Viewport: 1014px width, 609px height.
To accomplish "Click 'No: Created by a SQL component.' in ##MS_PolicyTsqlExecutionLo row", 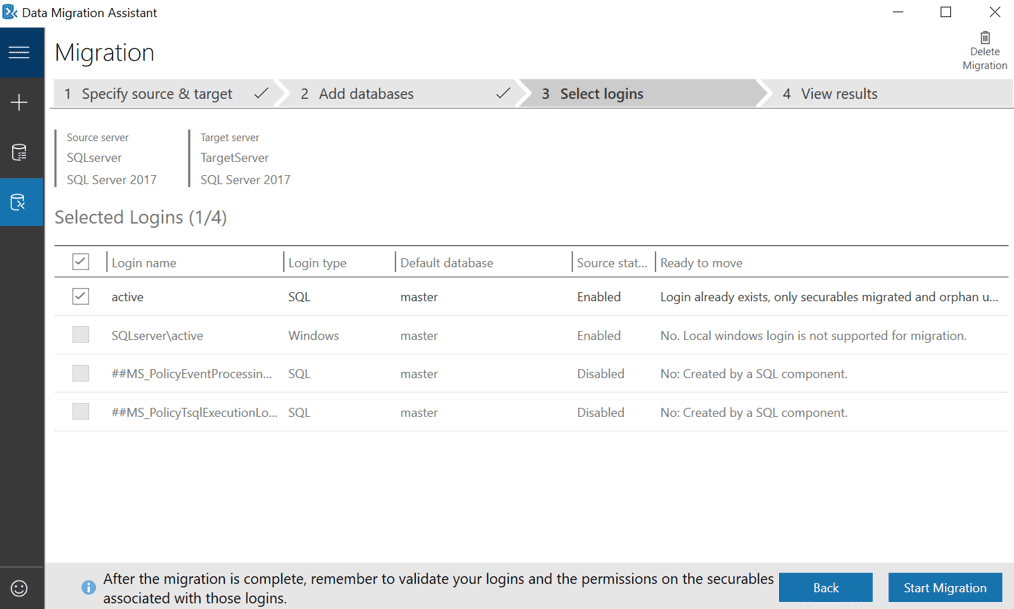I will click(753, 412).
